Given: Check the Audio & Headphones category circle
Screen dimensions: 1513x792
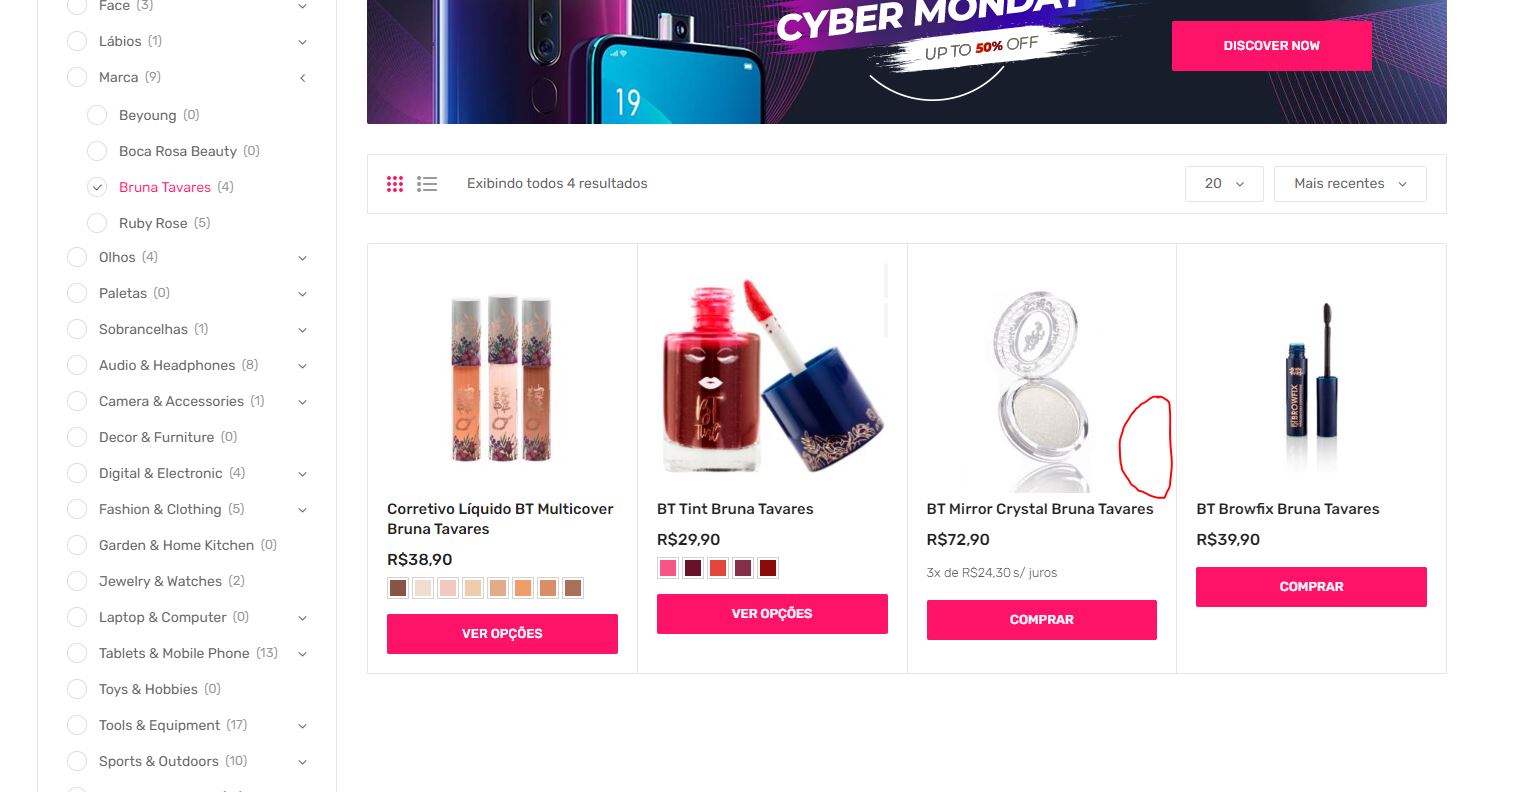Looking at the screenshot, I should pos(77,365).
